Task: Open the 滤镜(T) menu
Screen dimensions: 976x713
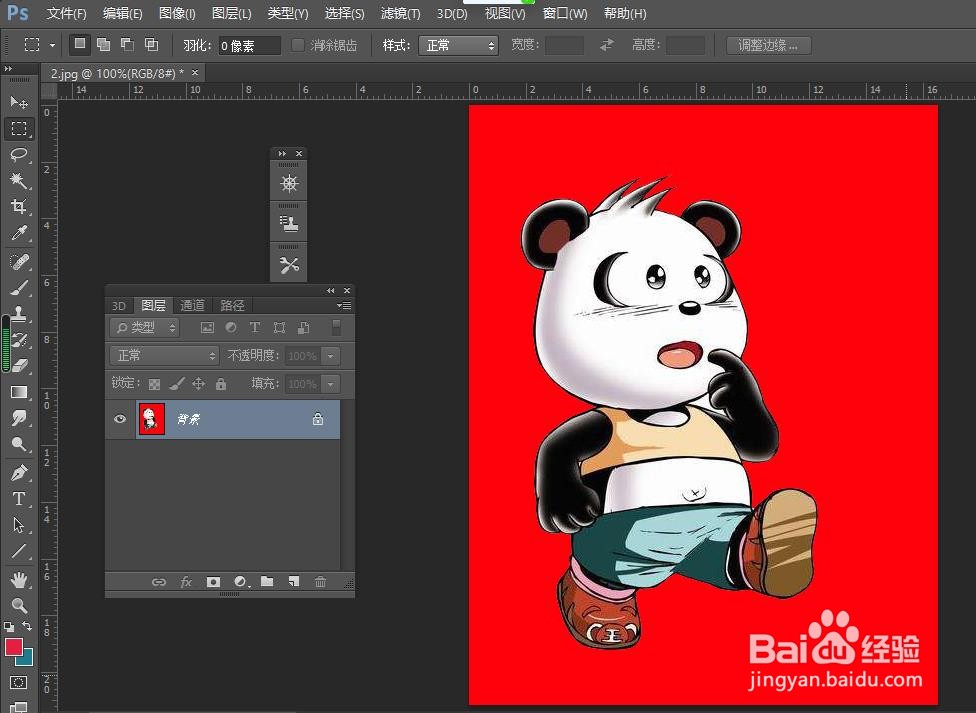Action: pos(400,13)
